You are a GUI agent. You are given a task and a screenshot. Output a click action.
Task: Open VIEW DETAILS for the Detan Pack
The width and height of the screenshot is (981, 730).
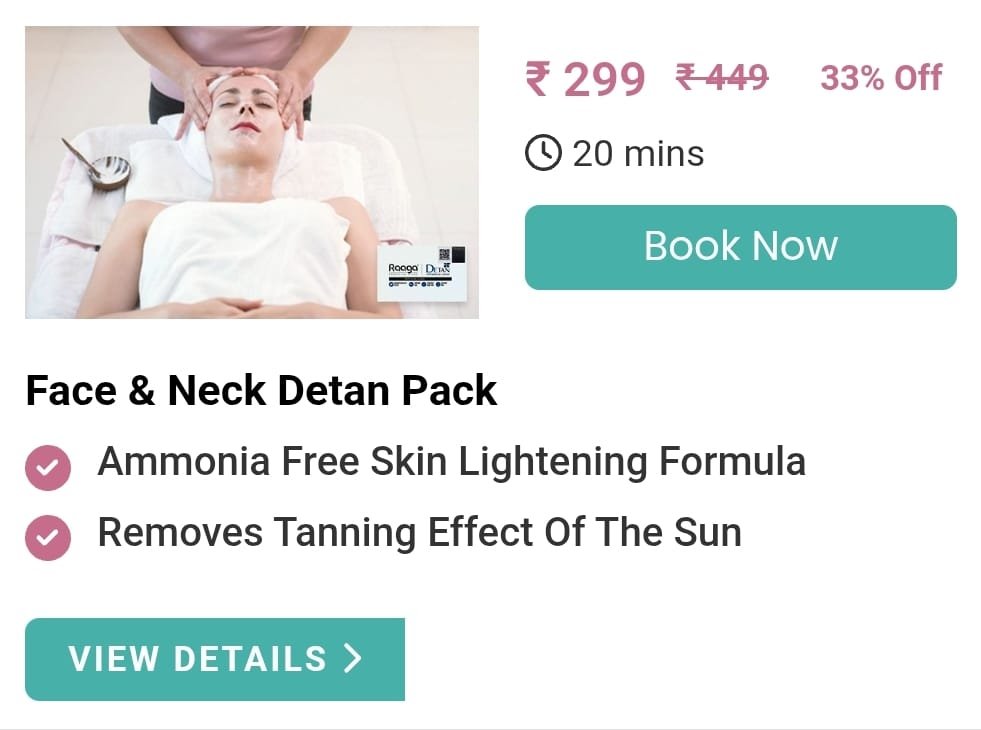click(x=215, y=659)
